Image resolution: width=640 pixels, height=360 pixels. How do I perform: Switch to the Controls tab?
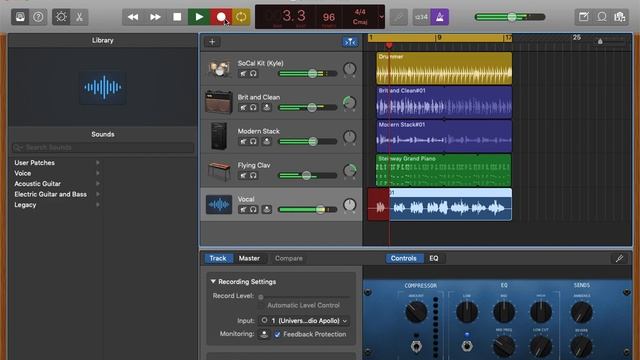[404, 258]
